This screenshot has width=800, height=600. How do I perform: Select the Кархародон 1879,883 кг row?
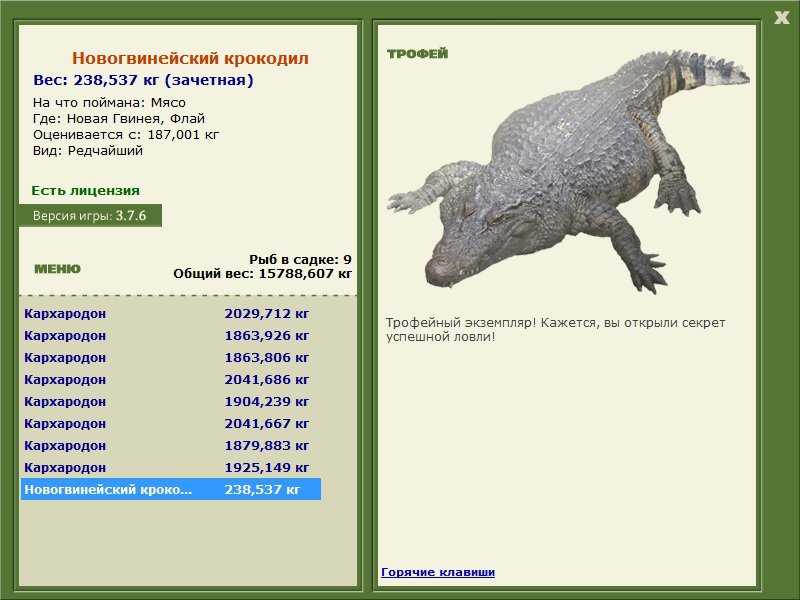tap(171, 445)
